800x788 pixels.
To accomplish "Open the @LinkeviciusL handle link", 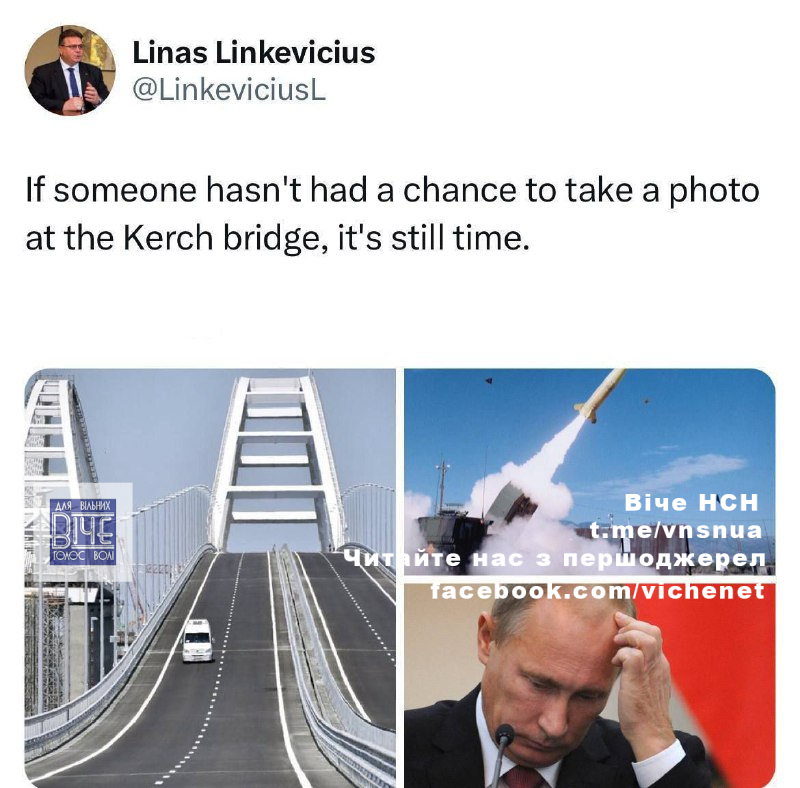I will pos(229,90).
